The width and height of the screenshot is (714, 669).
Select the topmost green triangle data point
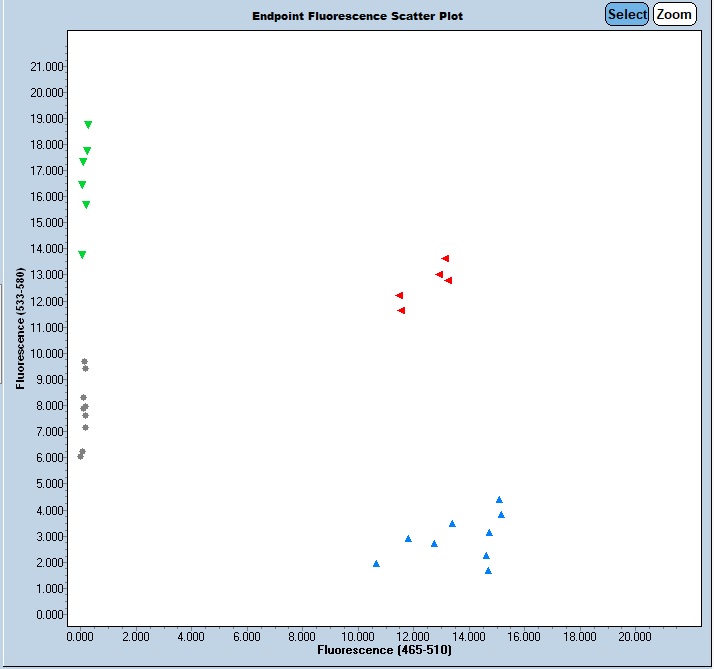pyautogui.click(x=88, y=125)
